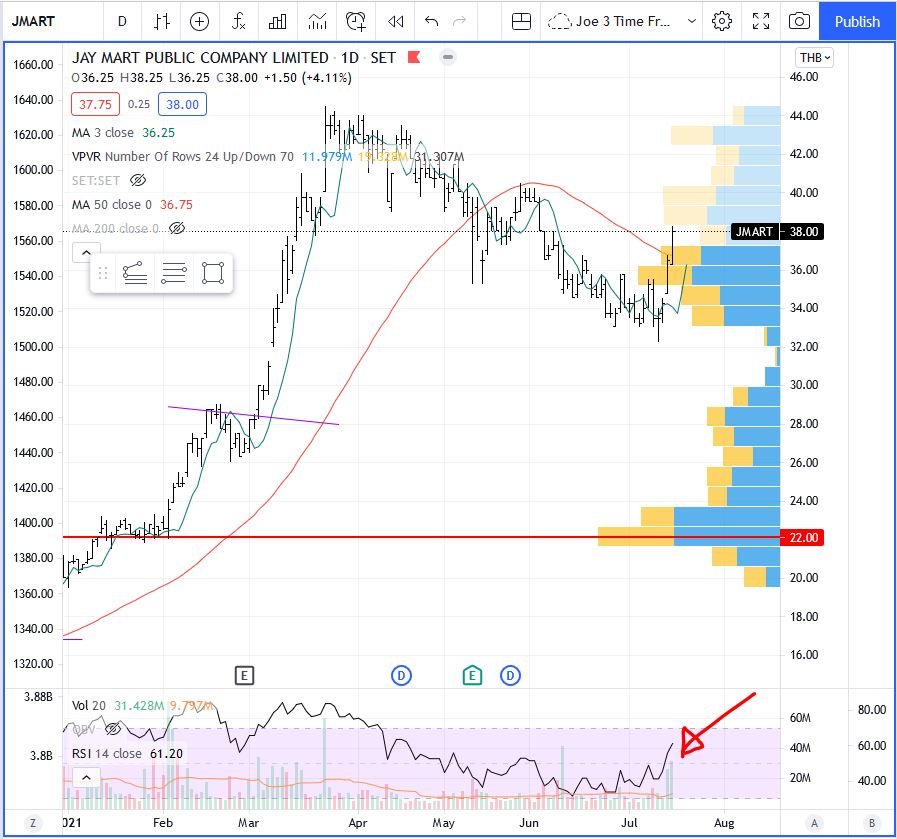The image size is (897, 839).
Task: Click the blue 38.00 buy price button
Action: (182, 104)
